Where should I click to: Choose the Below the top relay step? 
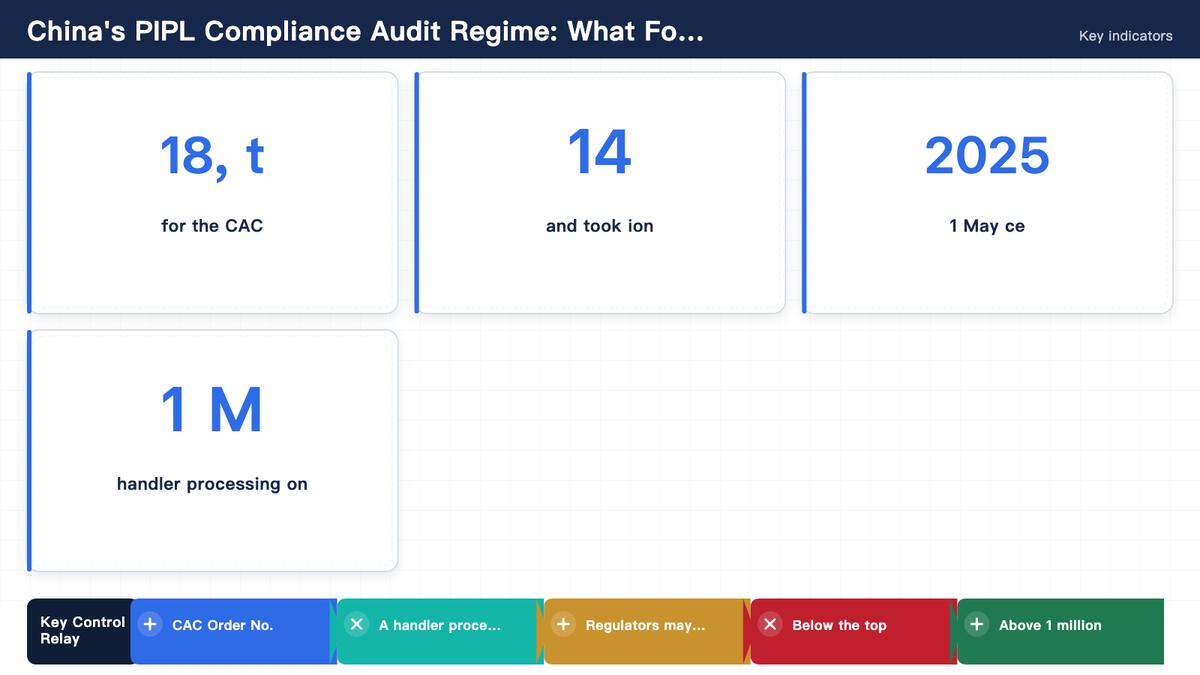(x=854, y=631)
